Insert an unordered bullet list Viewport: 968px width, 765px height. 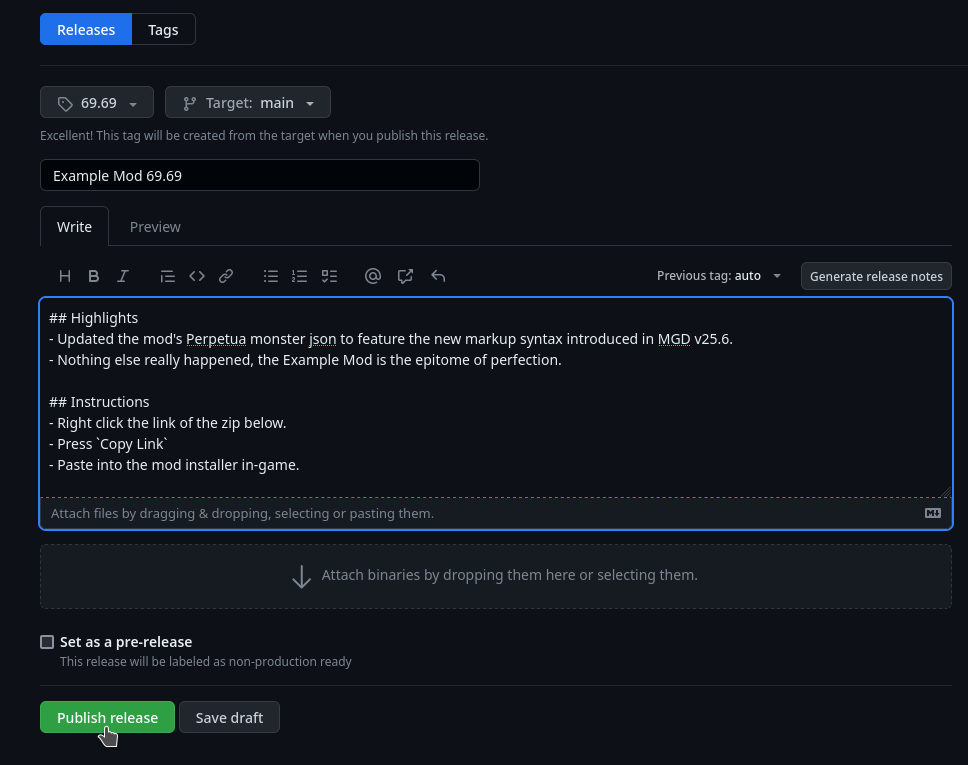[271, 276]
